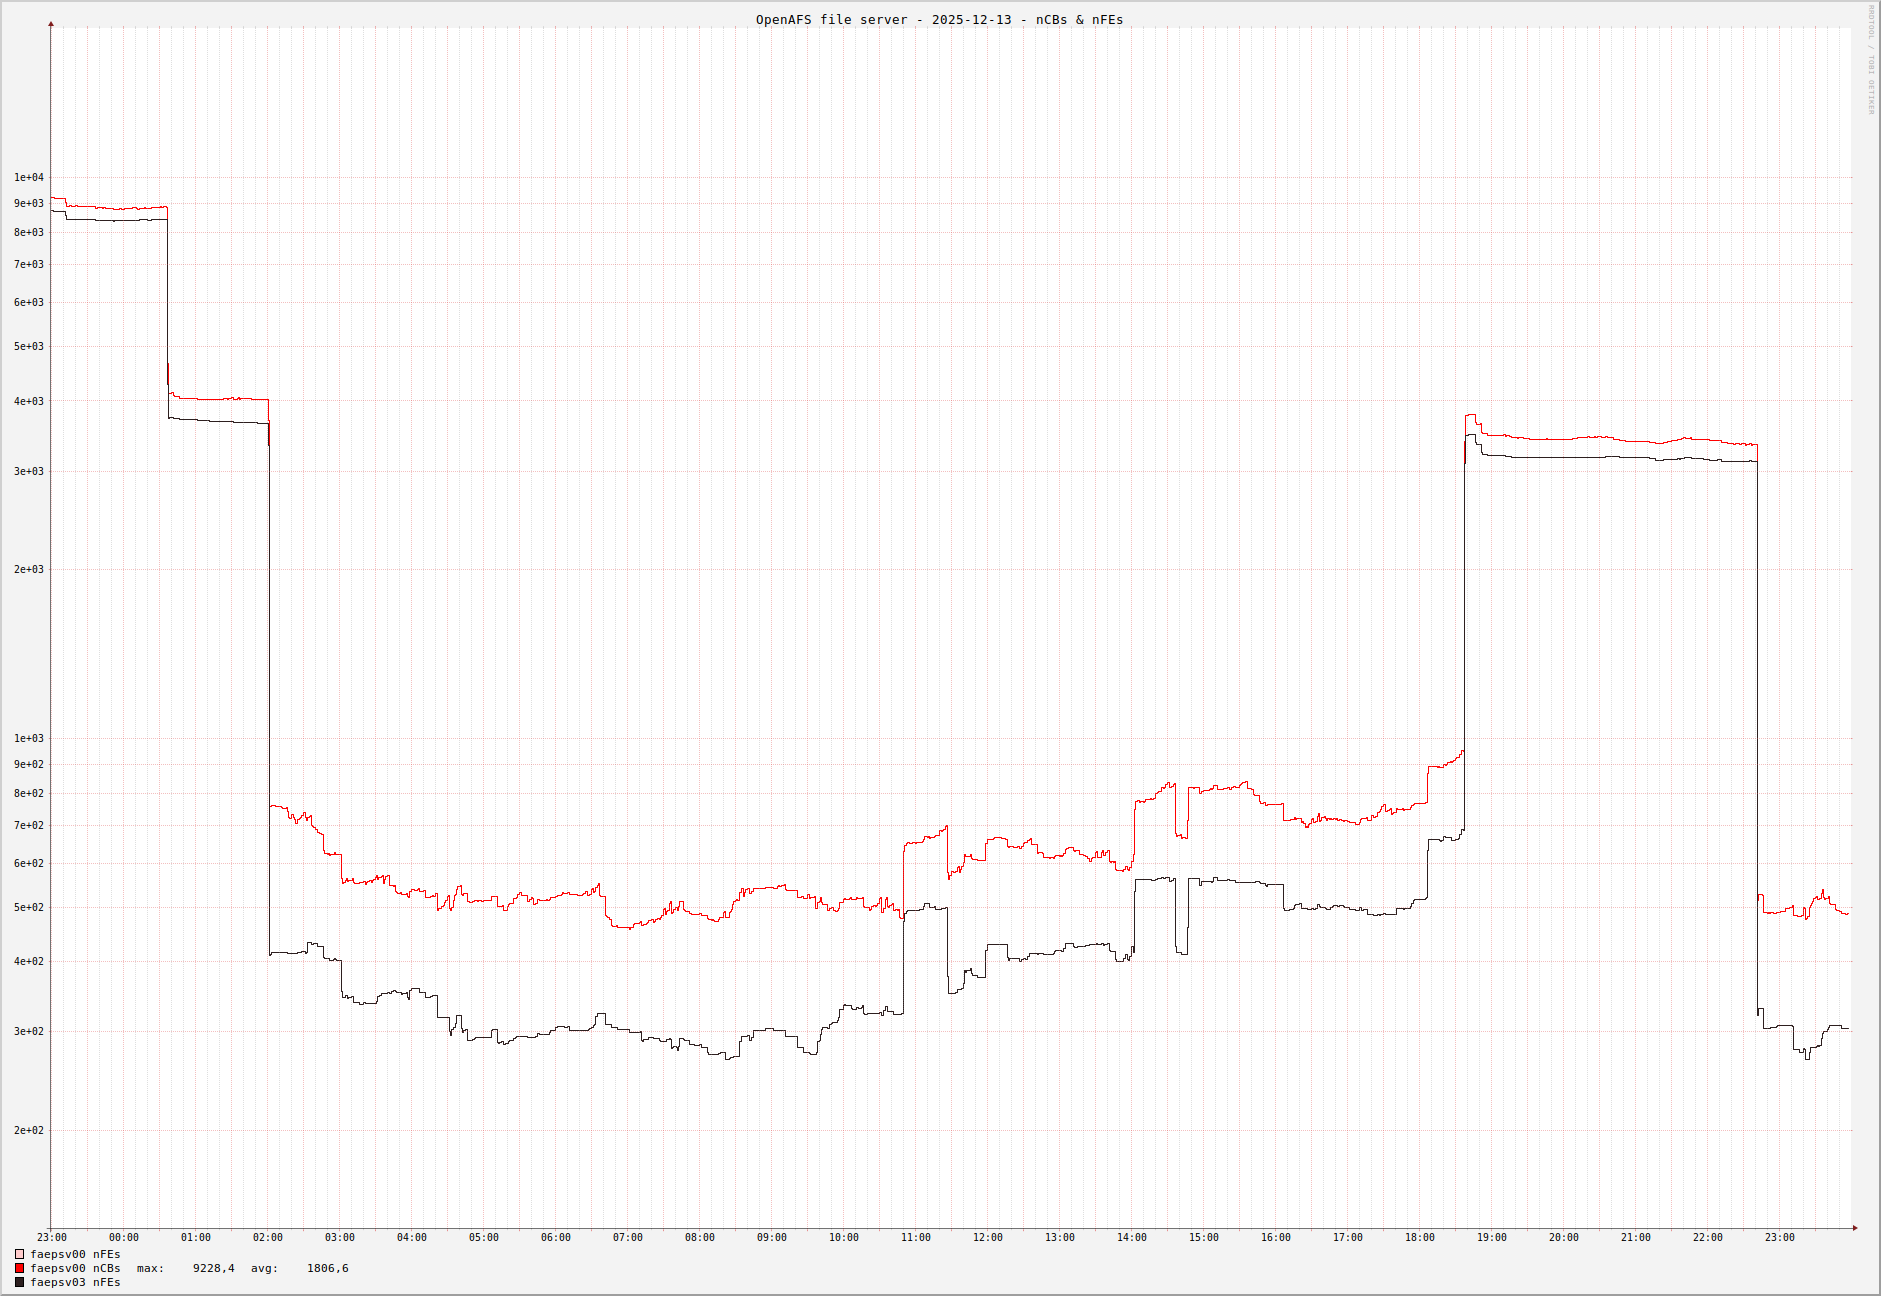
Task: Click the 5e+03 y-axis label
Action: coord(28,346)
